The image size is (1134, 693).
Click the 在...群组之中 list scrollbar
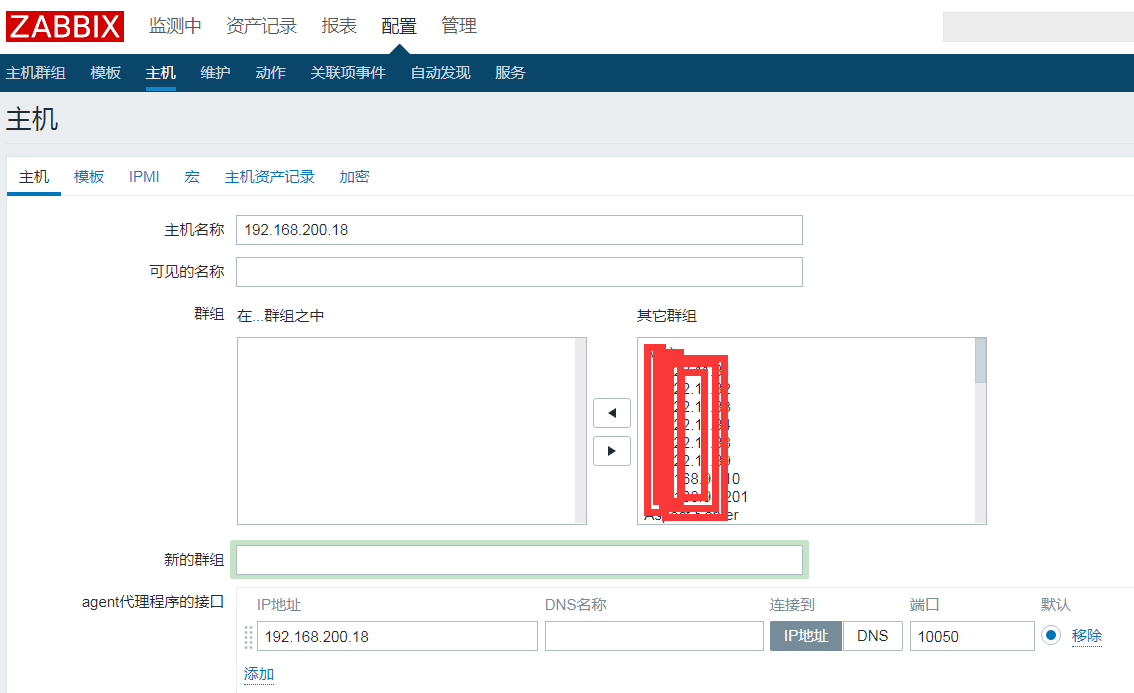pos(581,430)
